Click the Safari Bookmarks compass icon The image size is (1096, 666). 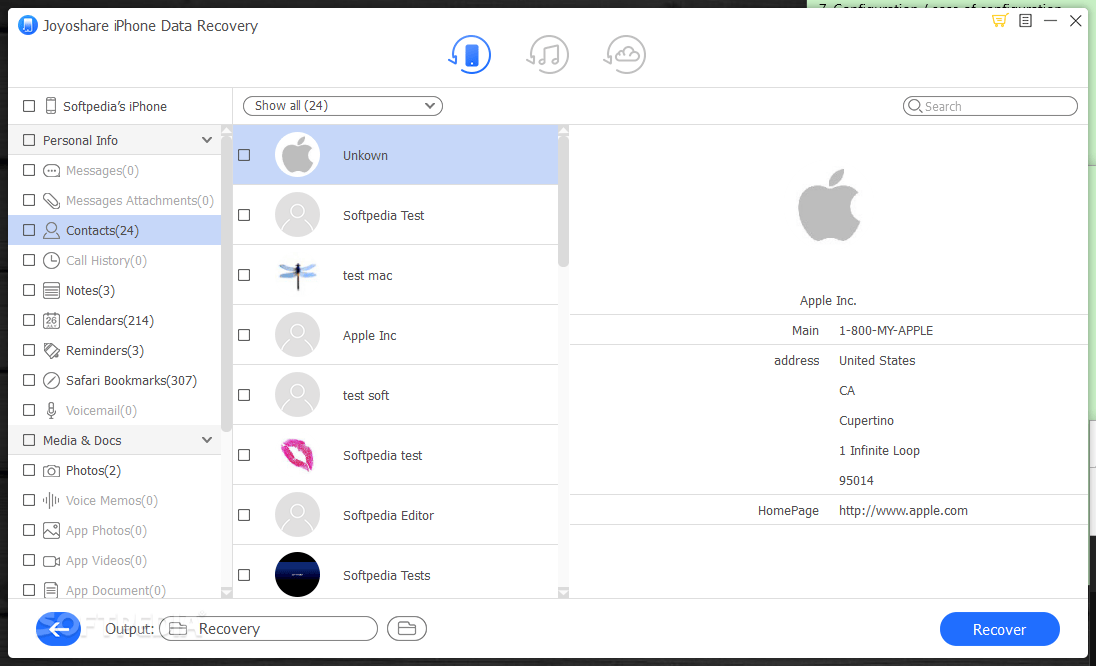coord(51,381)
